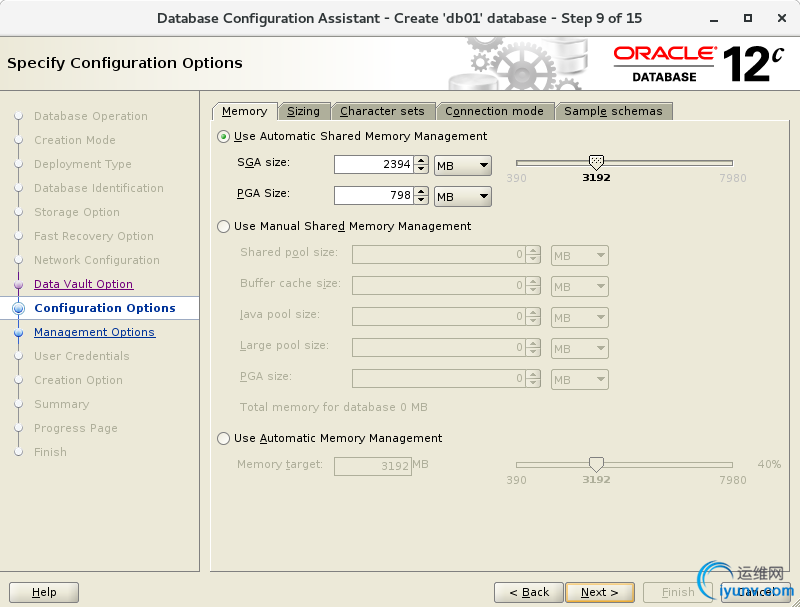Viewport: 800px width, 607px height.
Task: Open Large pool size unit dropdown
Action: [x=580, y=349]
